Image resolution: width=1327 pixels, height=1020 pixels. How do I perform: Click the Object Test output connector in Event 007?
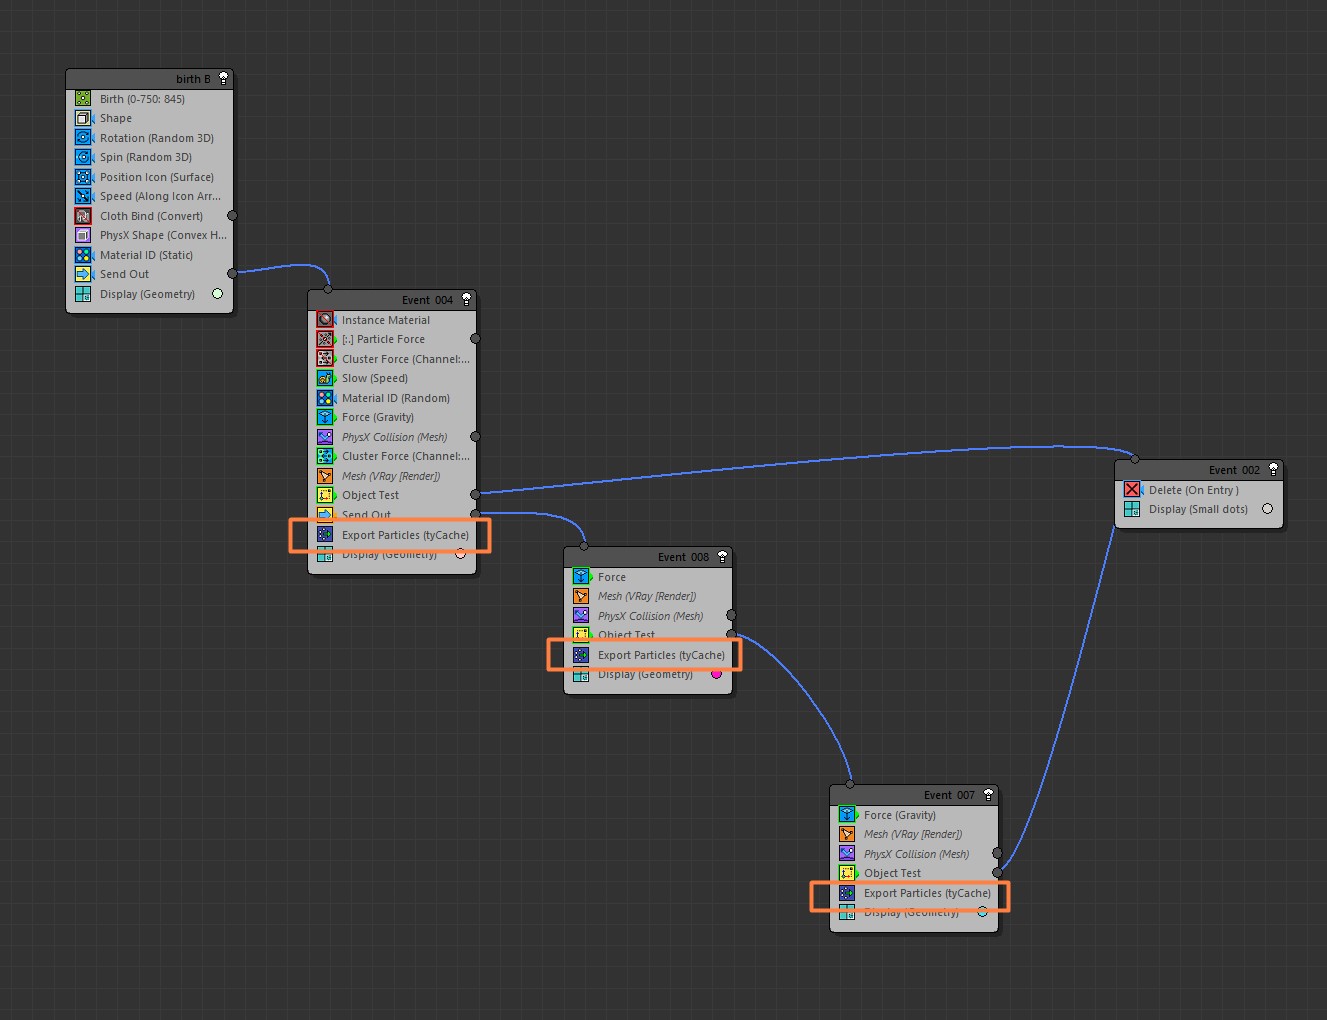point(997,872)
